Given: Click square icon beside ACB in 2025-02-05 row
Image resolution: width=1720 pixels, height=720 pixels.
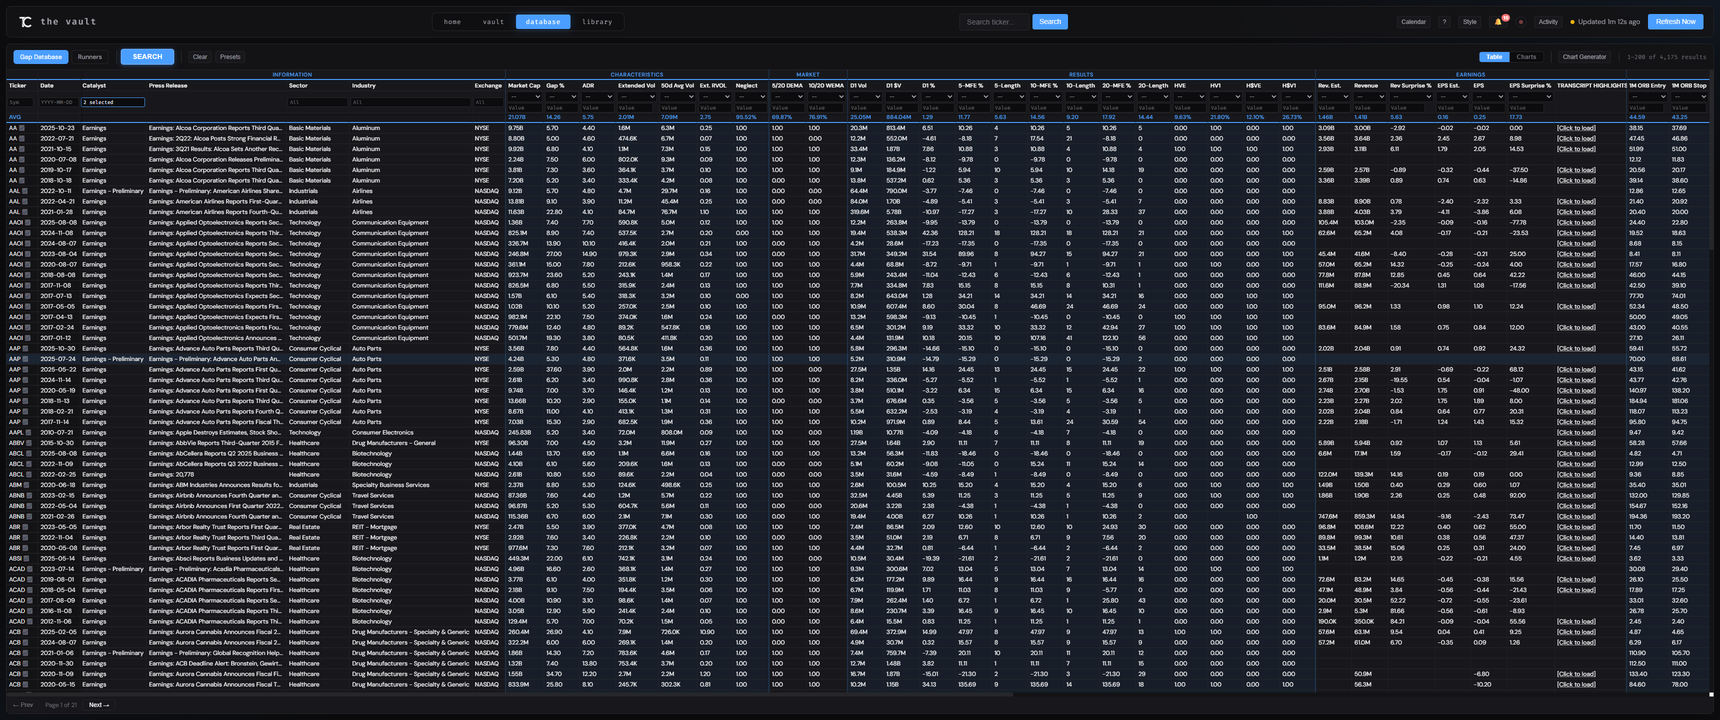Looking at the screenshot, I should pyautogui.click(x=24, y=632).
